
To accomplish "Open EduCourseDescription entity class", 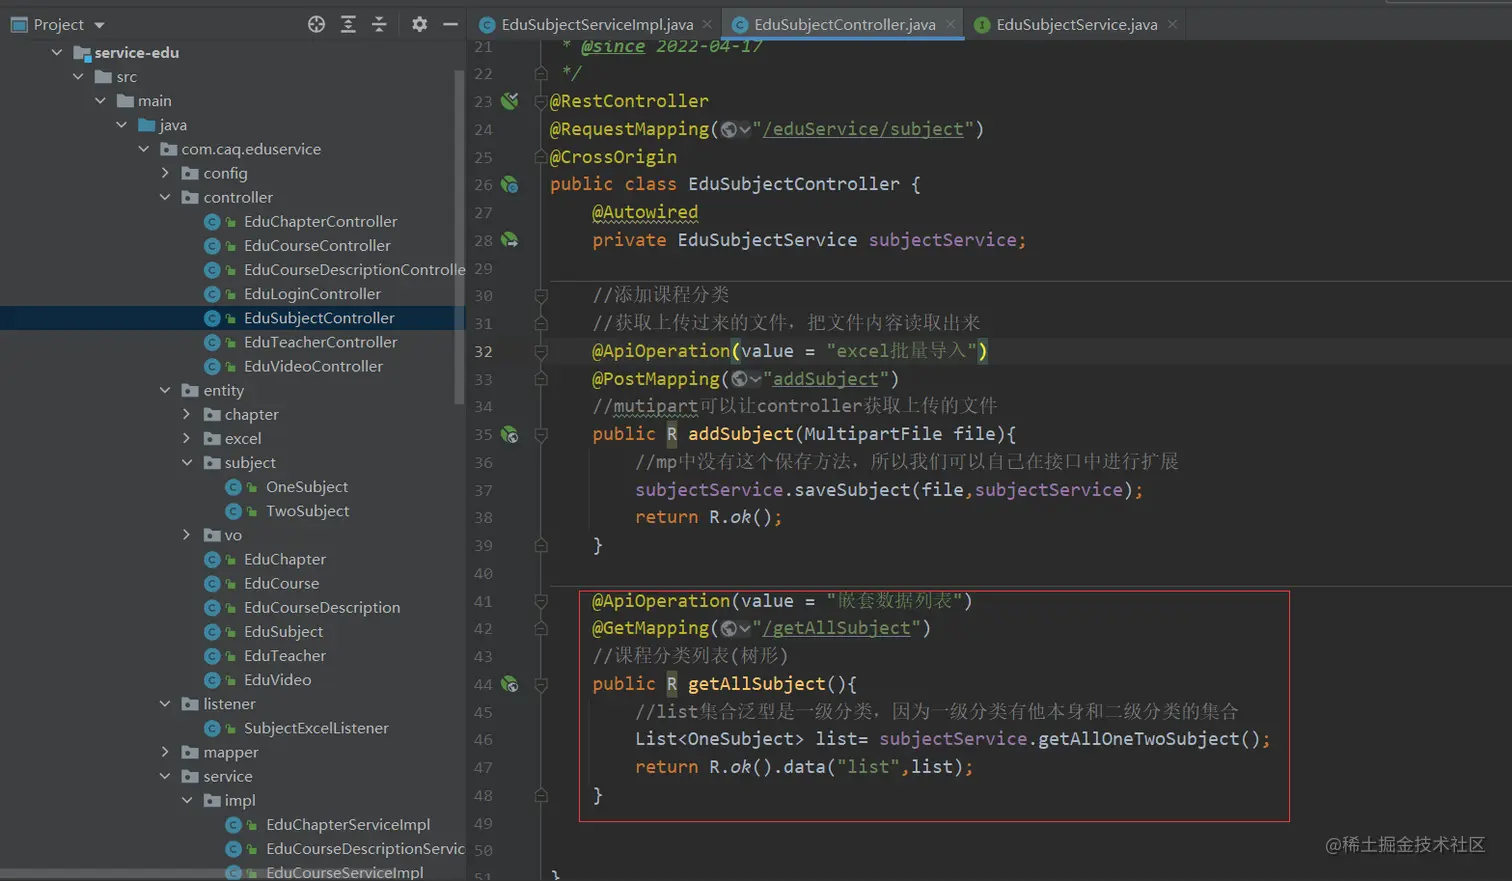I will (322, 607).
